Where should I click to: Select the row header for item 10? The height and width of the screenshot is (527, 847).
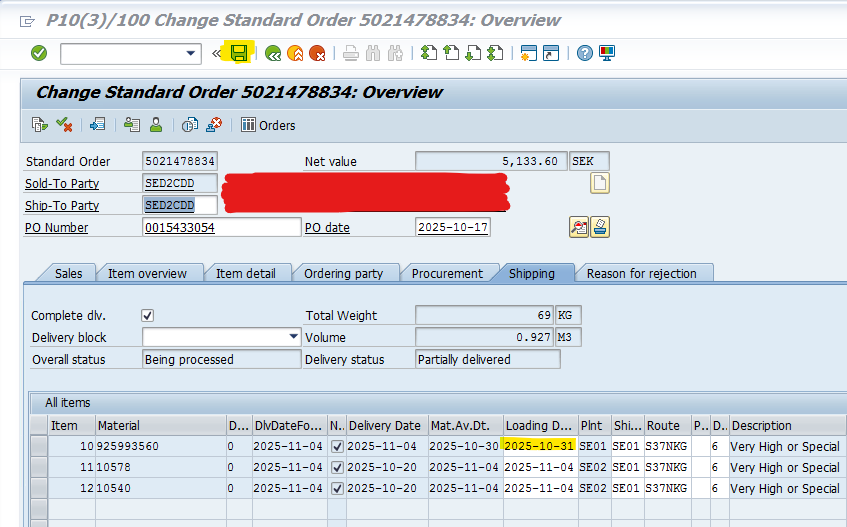pos(39,447)
